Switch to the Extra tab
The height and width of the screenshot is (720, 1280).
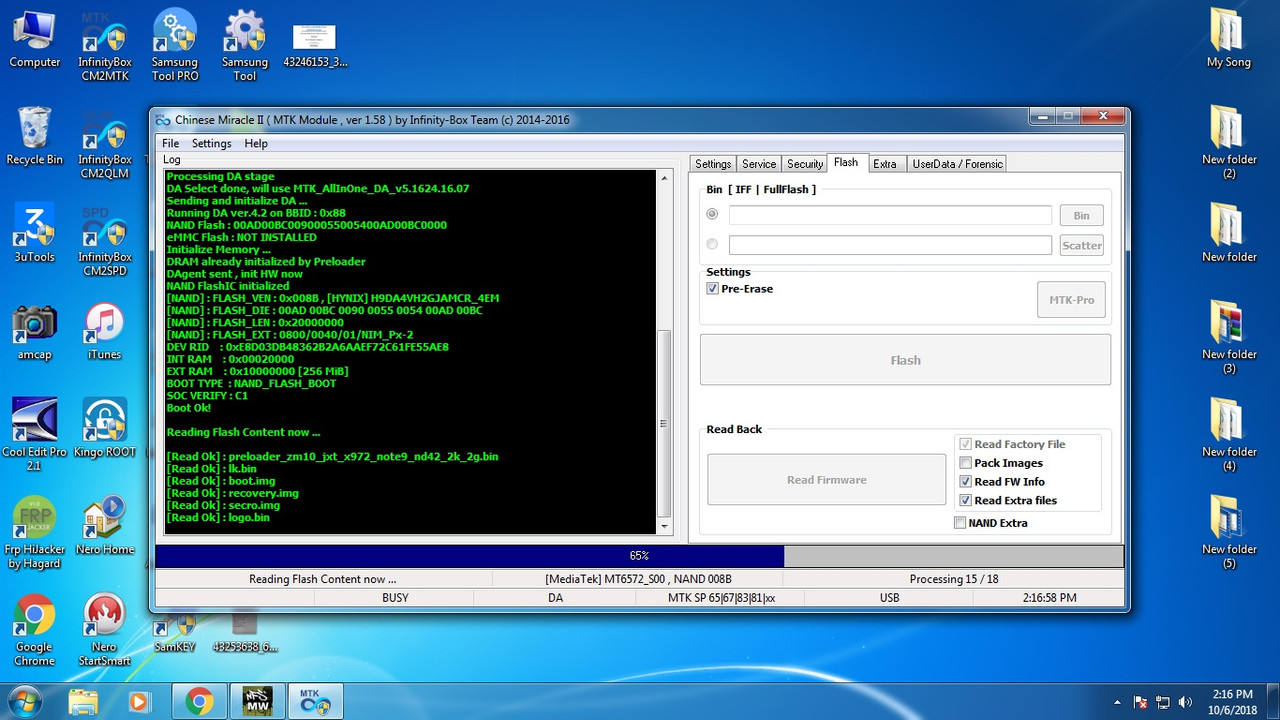click(x=885, y=164)
